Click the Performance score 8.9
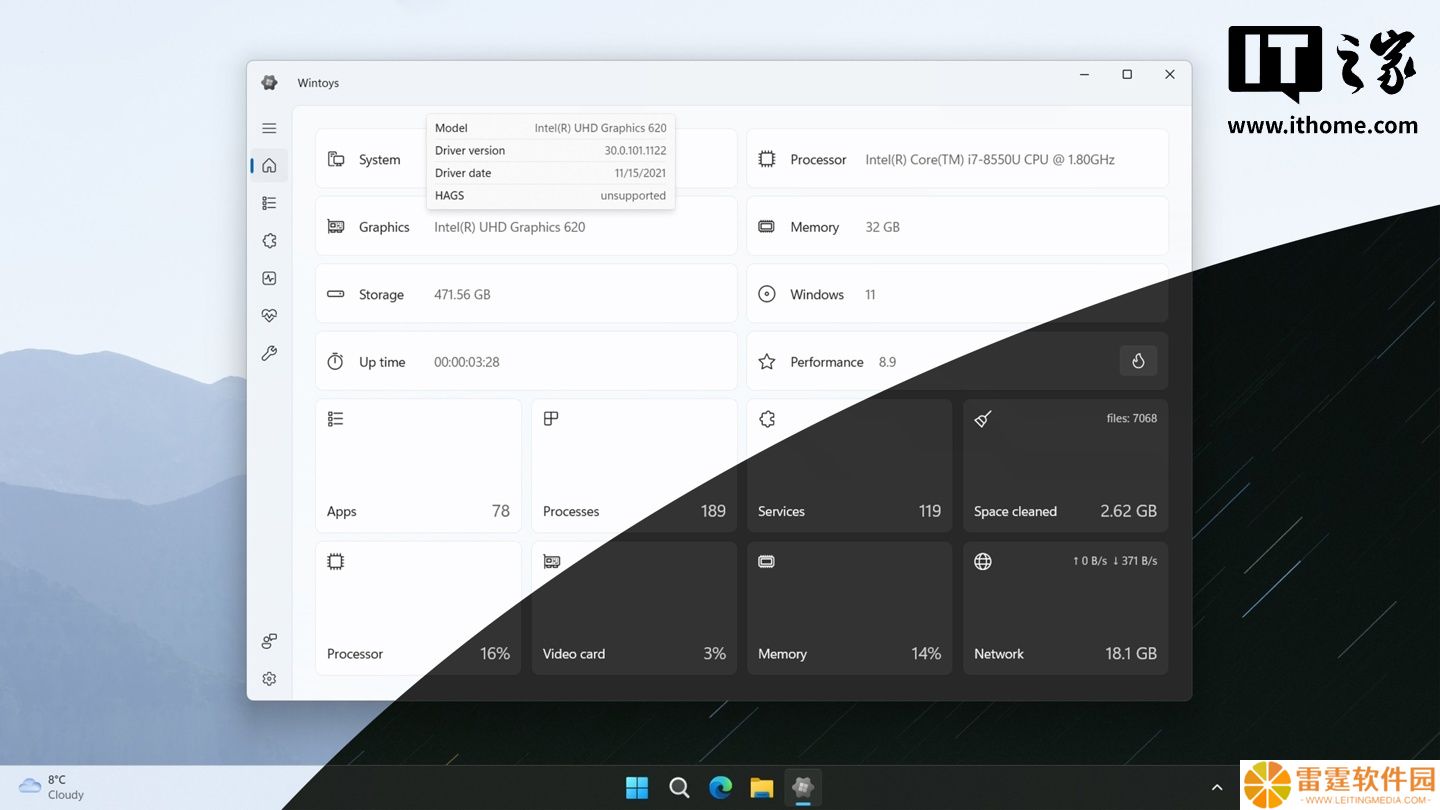The height and width of the screenshot is (810, 1440). 887,362
